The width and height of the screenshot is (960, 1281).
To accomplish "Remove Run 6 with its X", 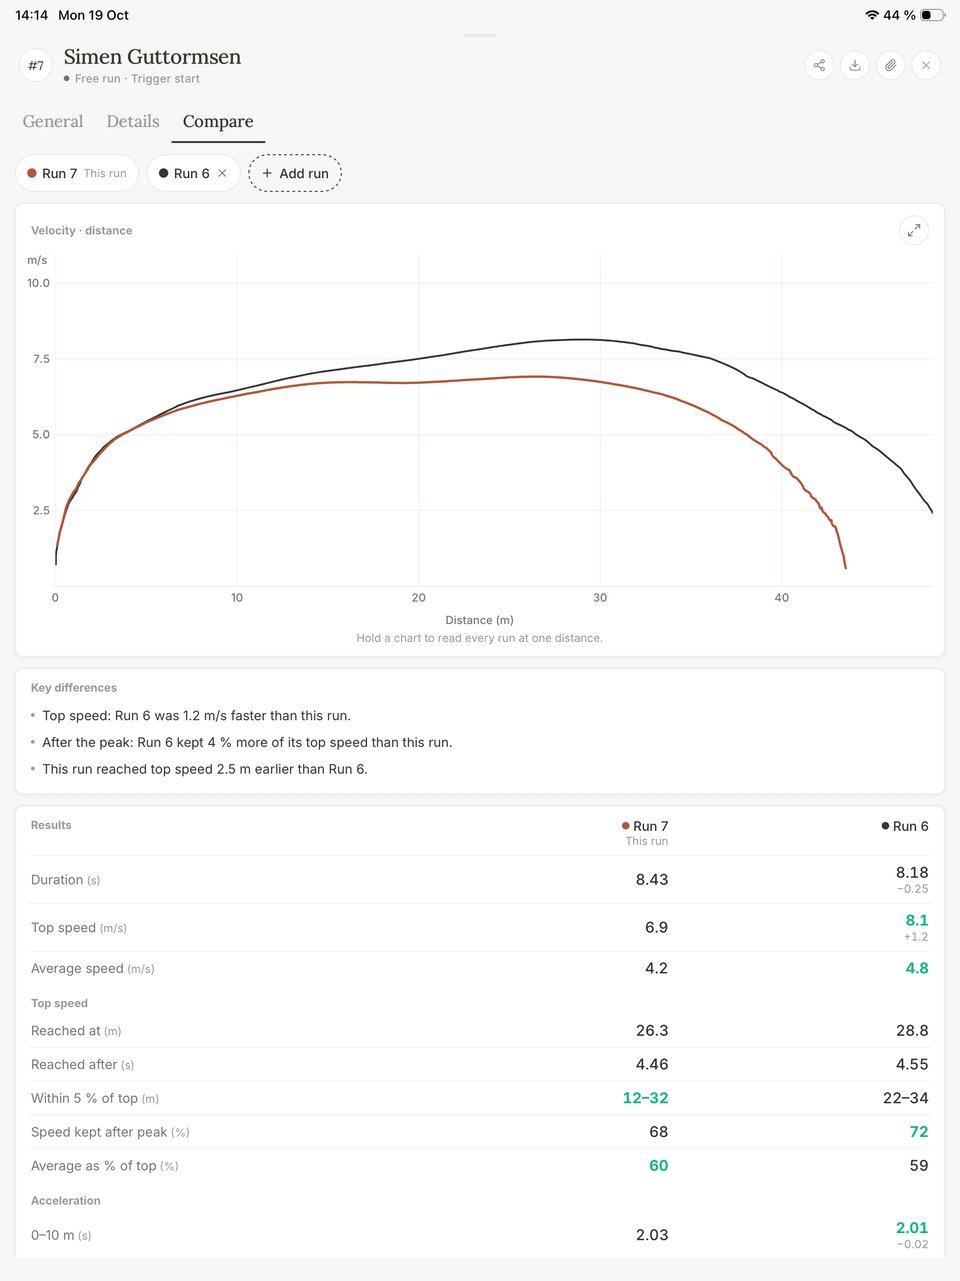I will (x=222, y=173).
